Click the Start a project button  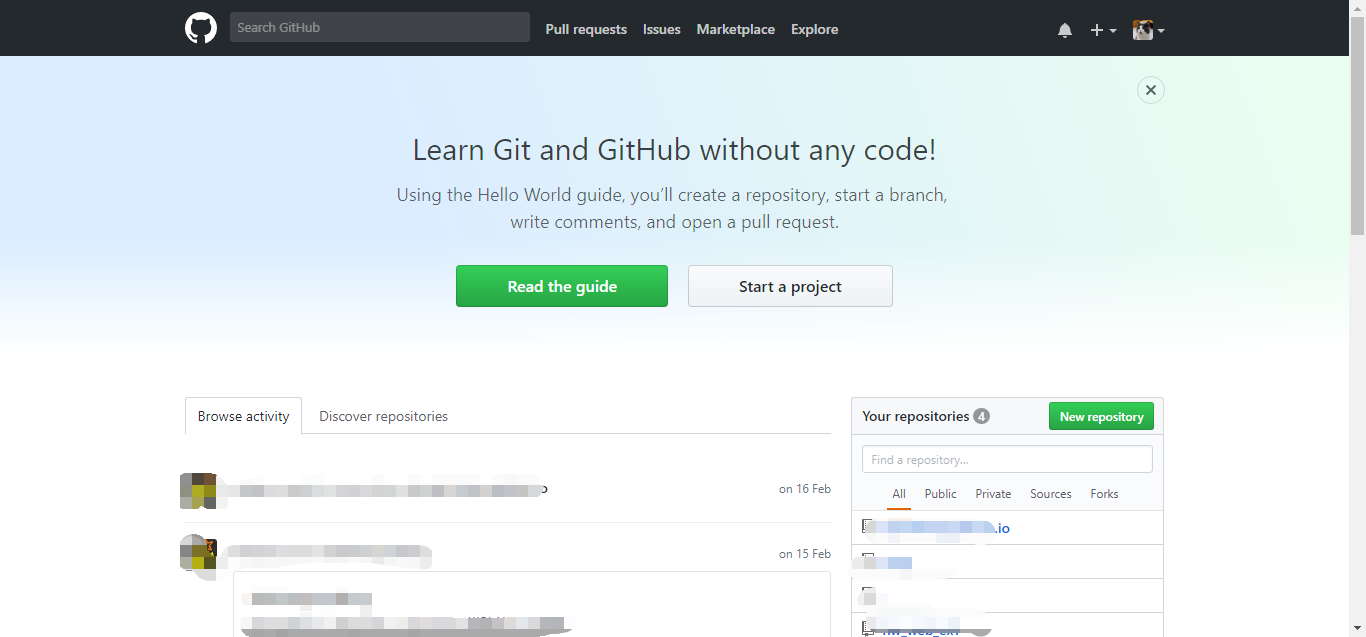coord(790,286)
